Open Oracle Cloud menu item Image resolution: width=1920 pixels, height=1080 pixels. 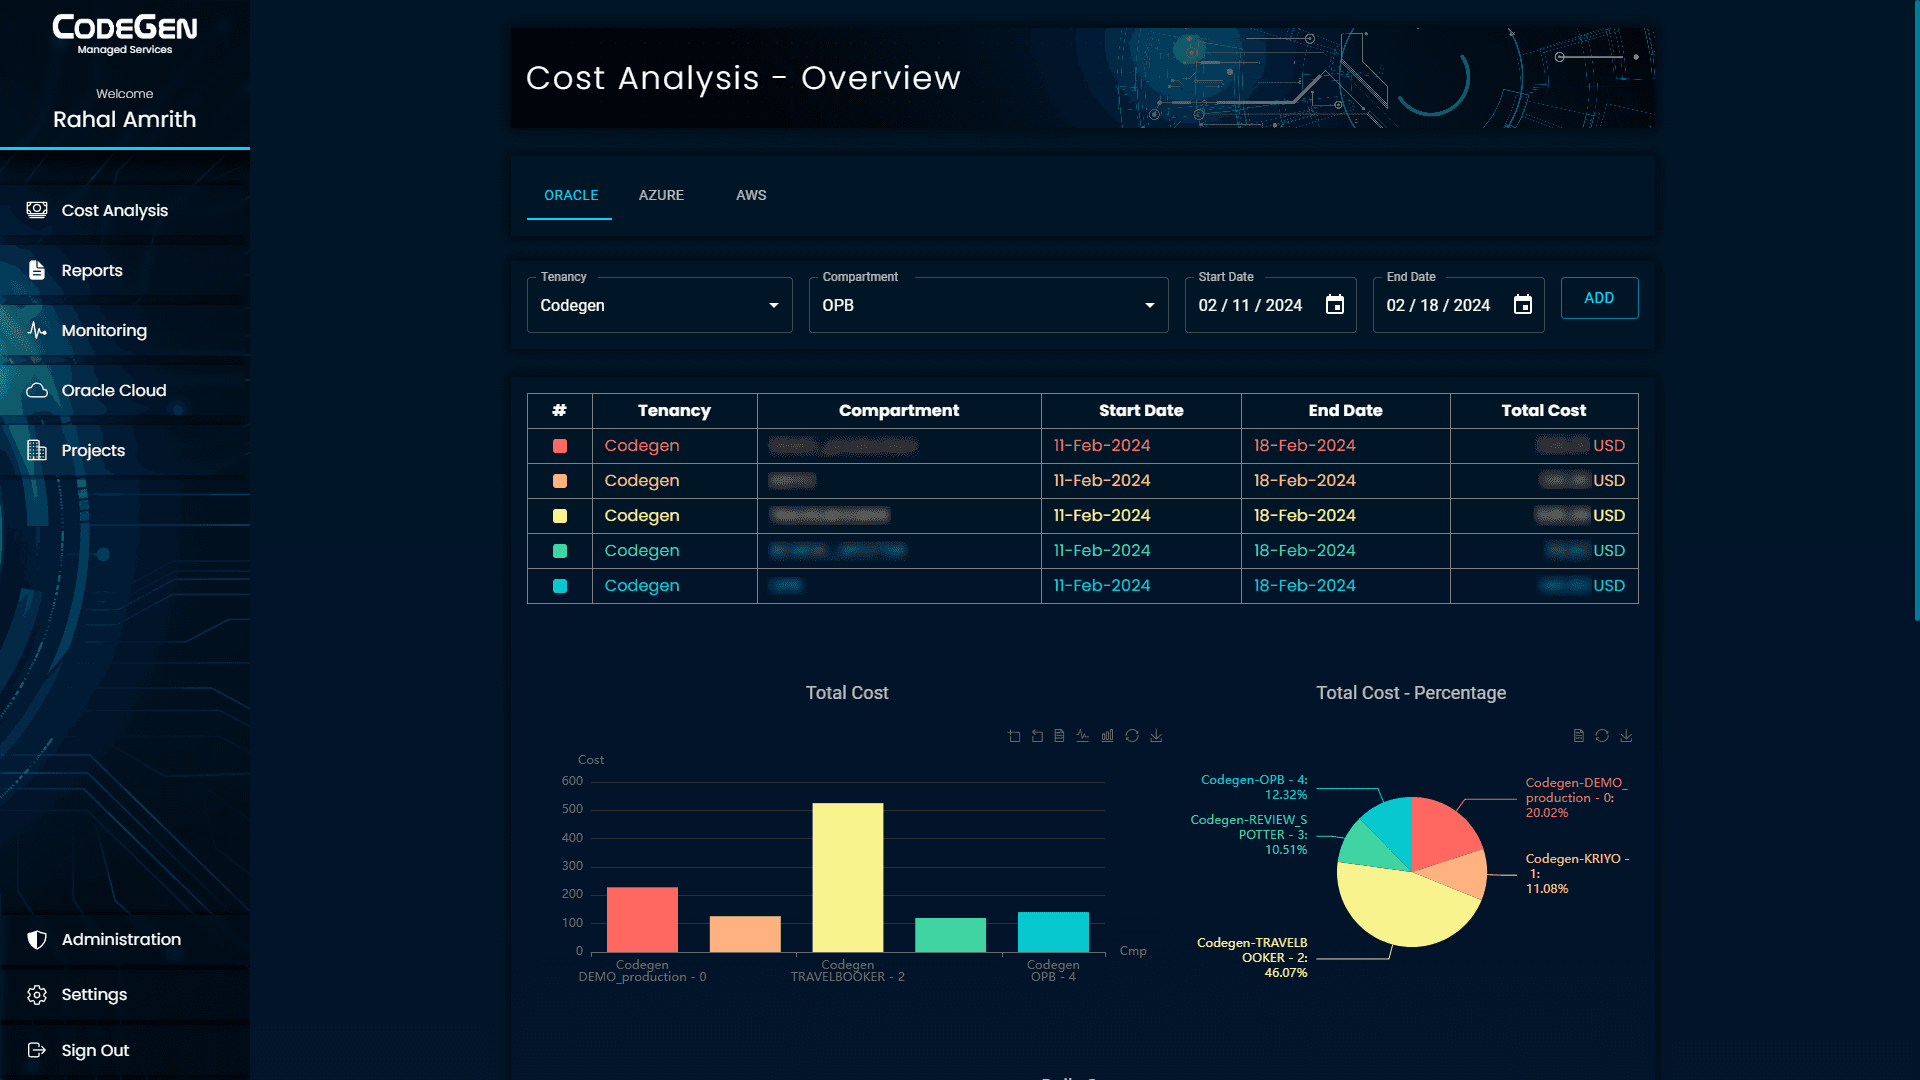click(x=125, y=390)
